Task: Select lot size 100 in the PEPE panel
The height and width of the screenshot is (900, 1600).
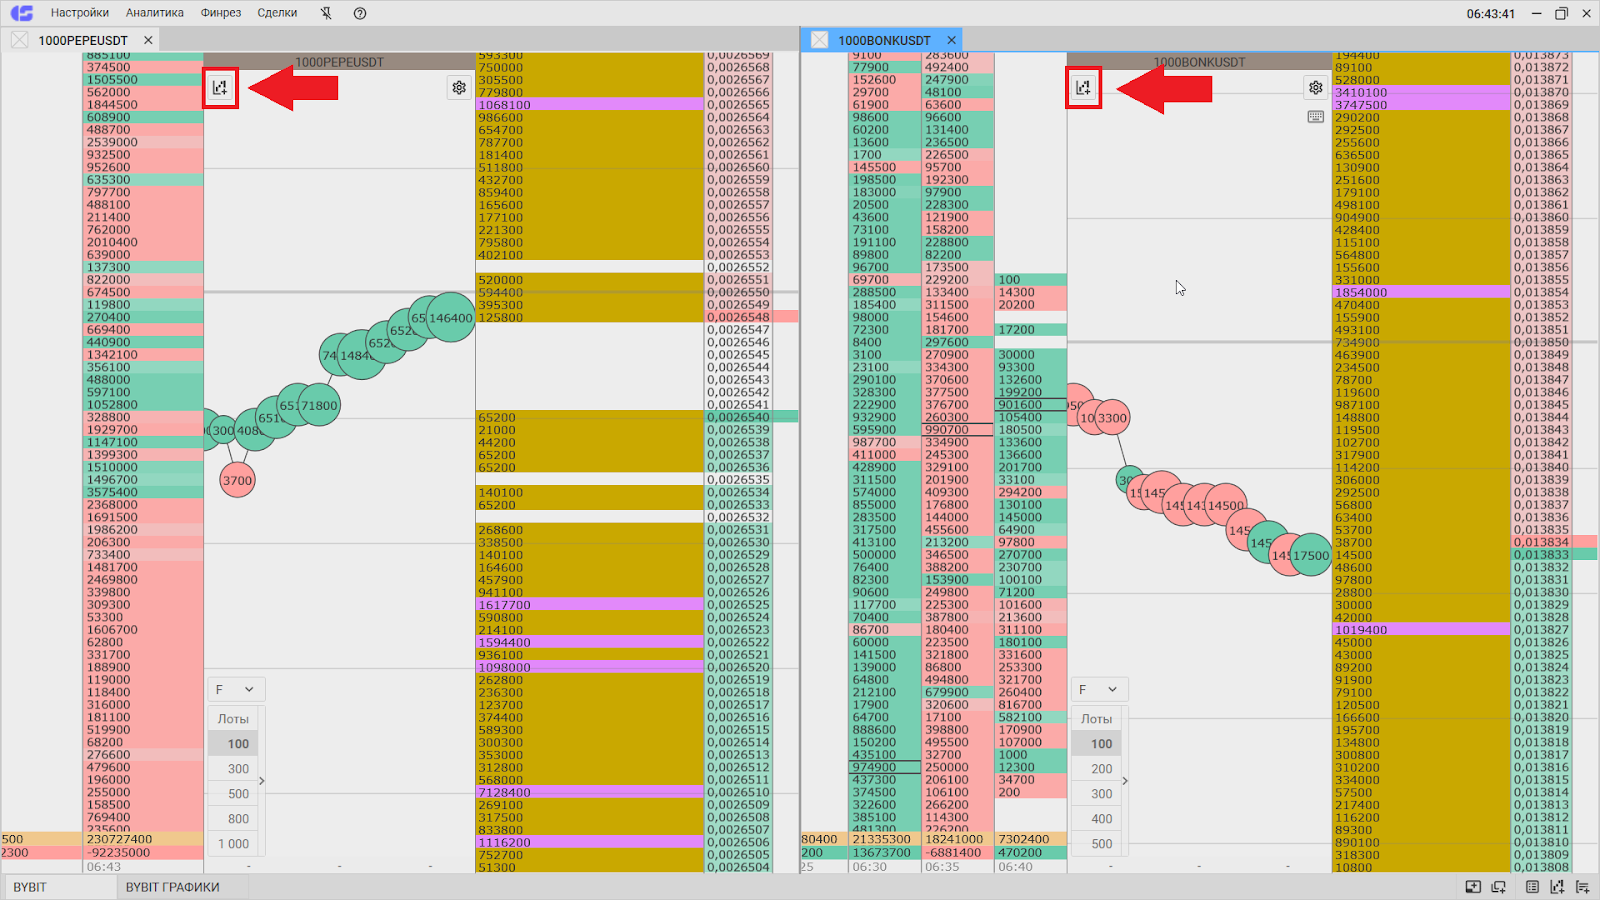Action: [x=233, y=744]
